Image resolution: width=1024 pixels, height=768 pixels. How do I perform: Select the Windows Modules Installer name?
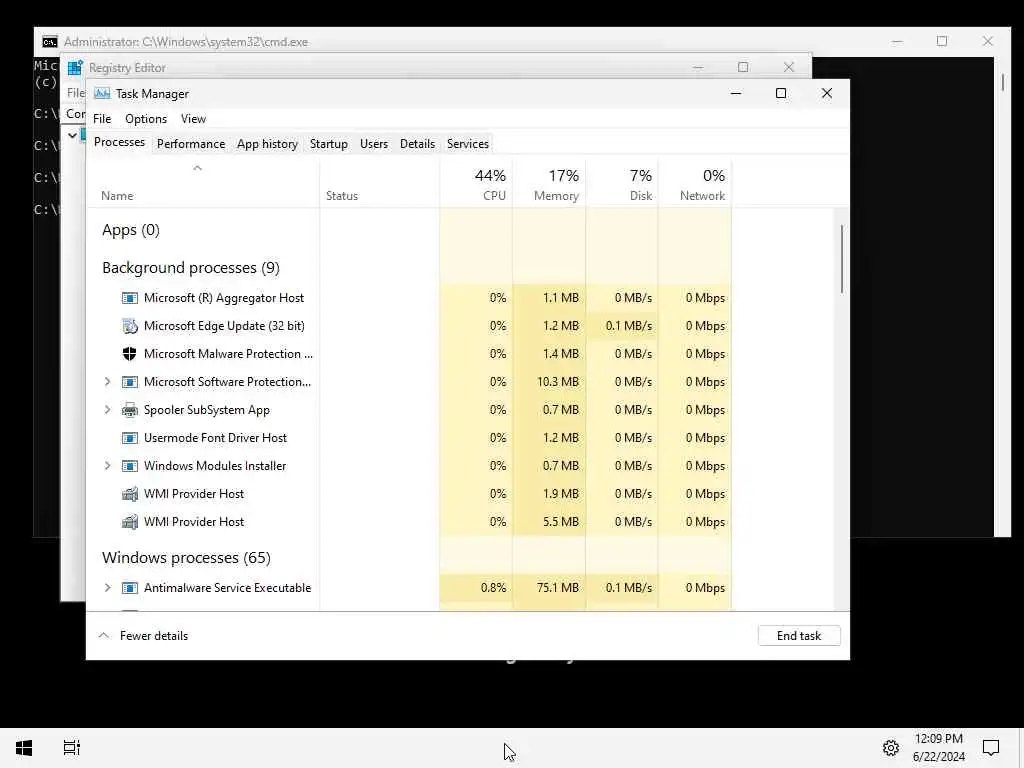[215, 466]
